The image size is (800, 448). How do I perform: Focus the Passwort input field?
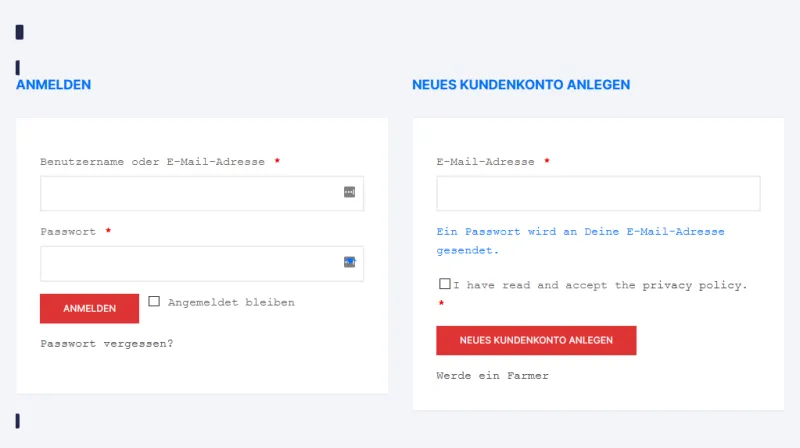[x=202, y=264]
